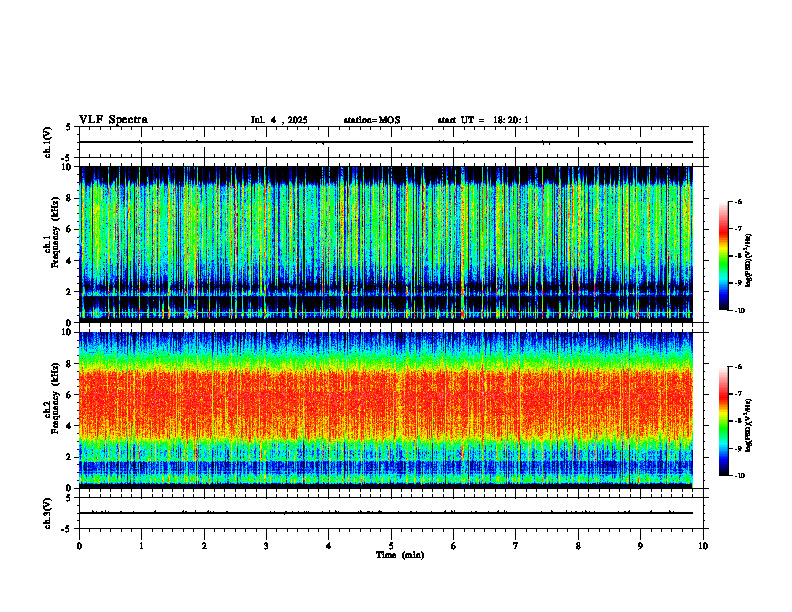This screenshot has height=612, width=792.
Task: Click the "-10" tick on ch.2 colorbar
Action: click(x=740, y=476)
